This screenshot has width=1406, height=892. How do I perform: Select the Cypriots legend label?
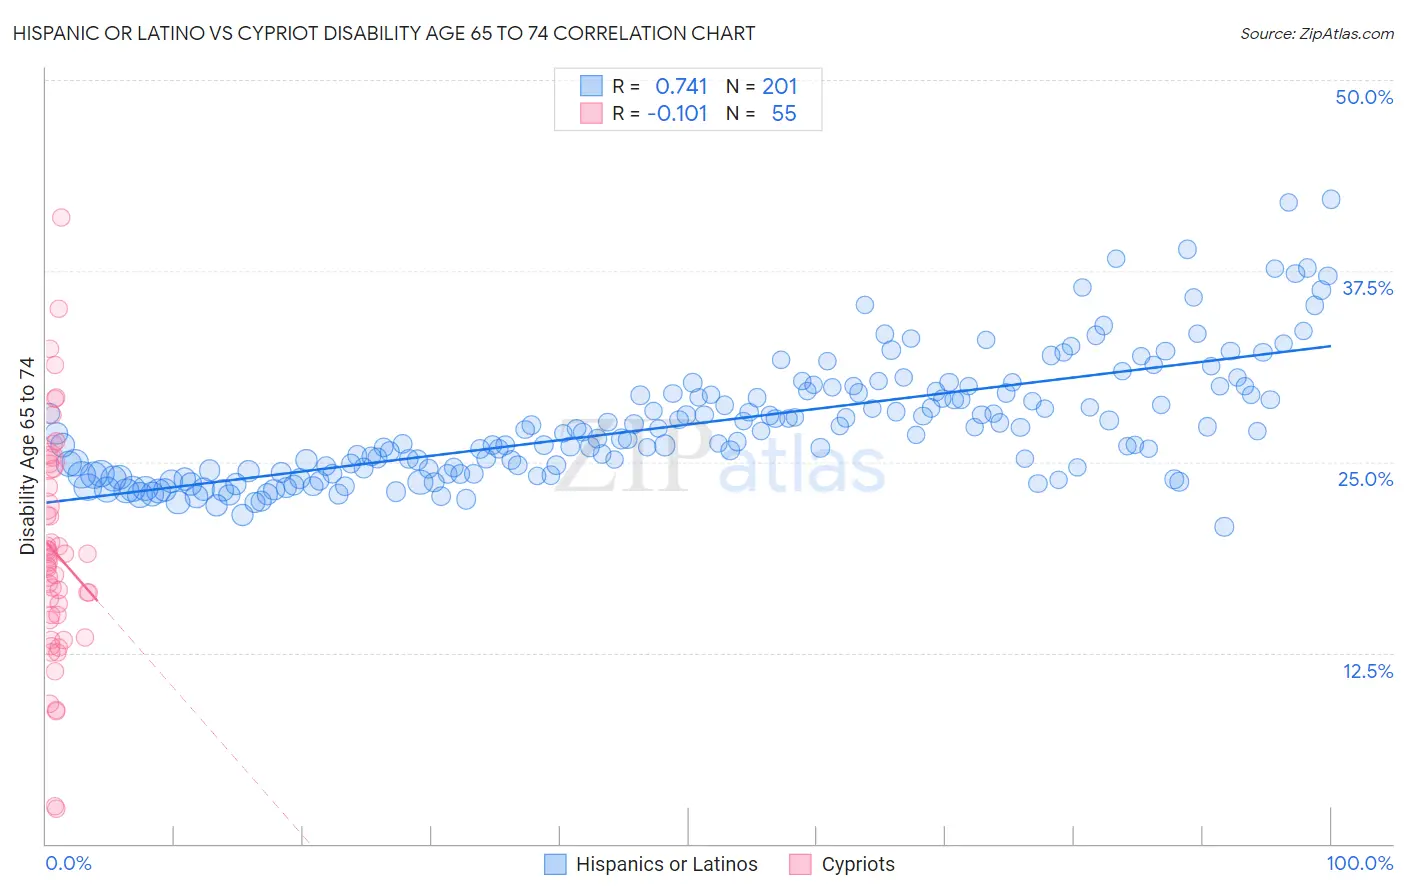point(858,864)
